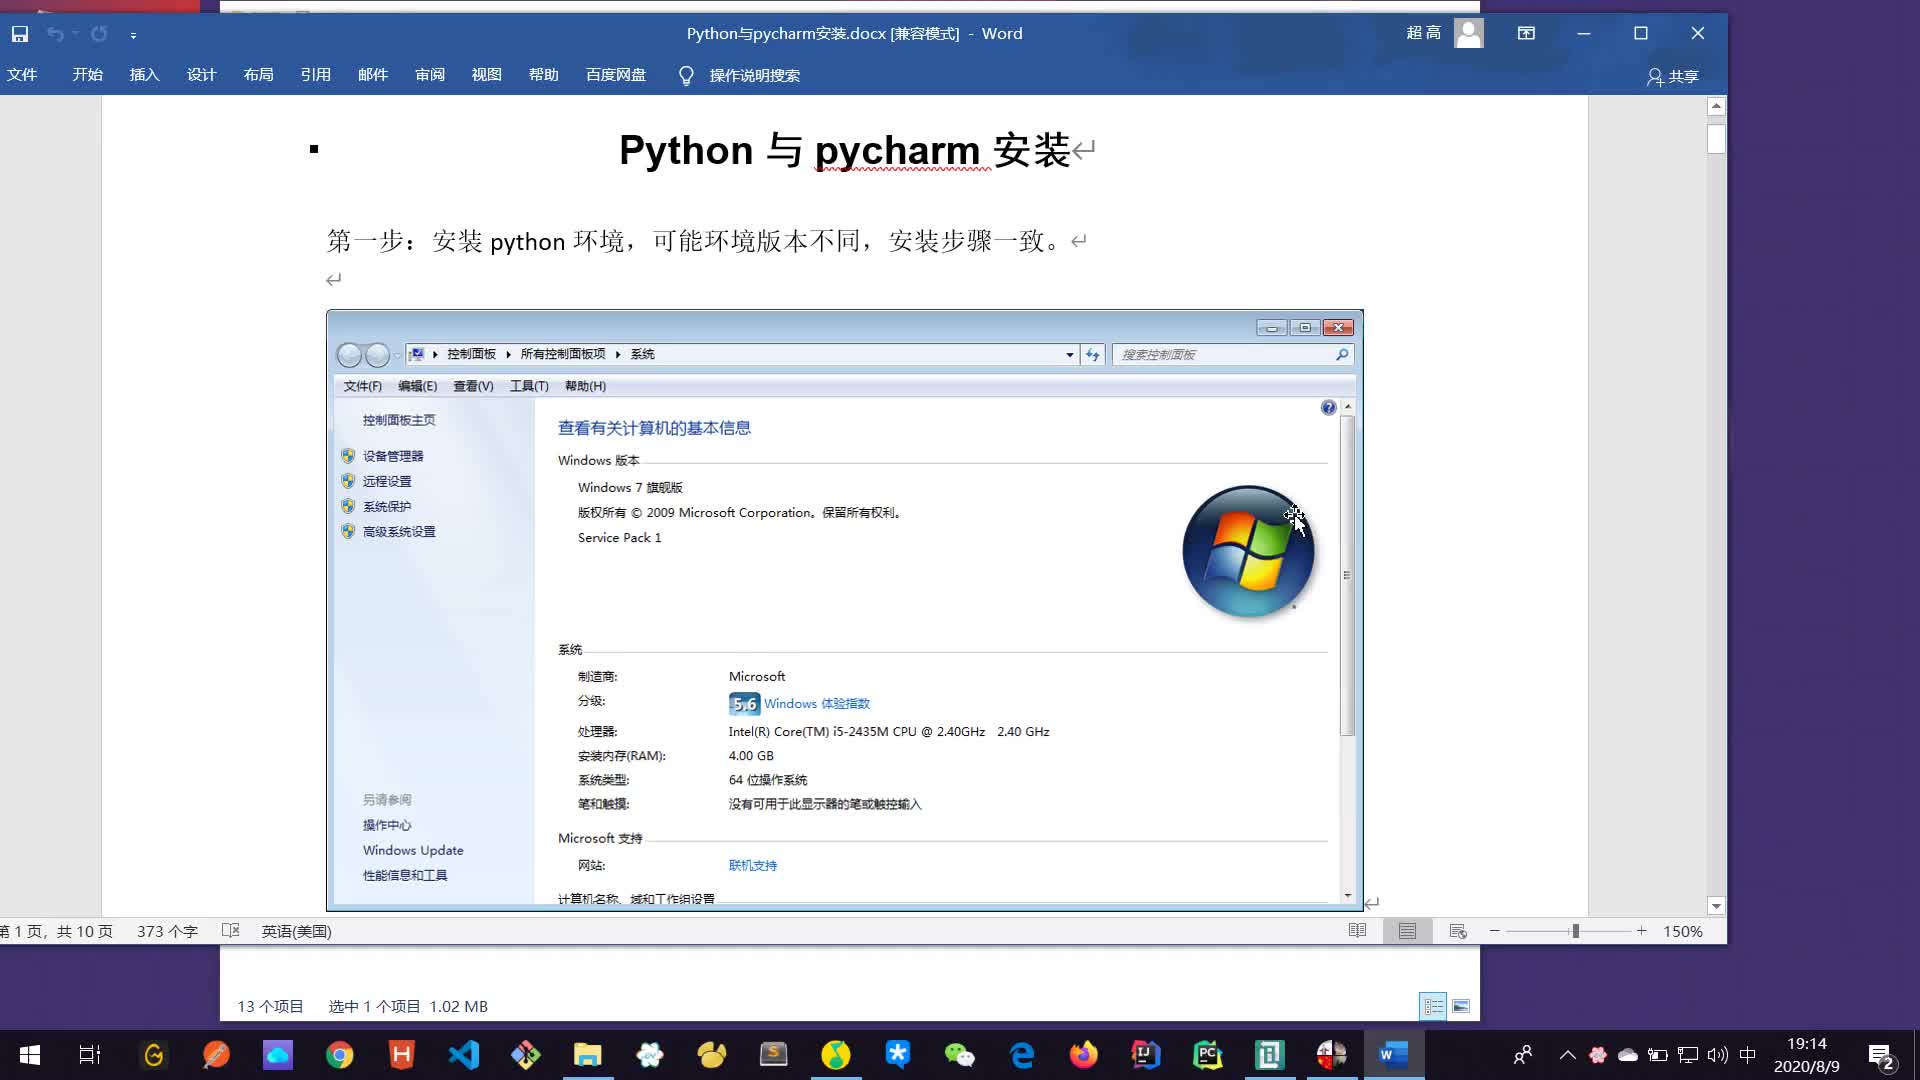Select large icons view in Explorer window

tap(1461, 1006)
